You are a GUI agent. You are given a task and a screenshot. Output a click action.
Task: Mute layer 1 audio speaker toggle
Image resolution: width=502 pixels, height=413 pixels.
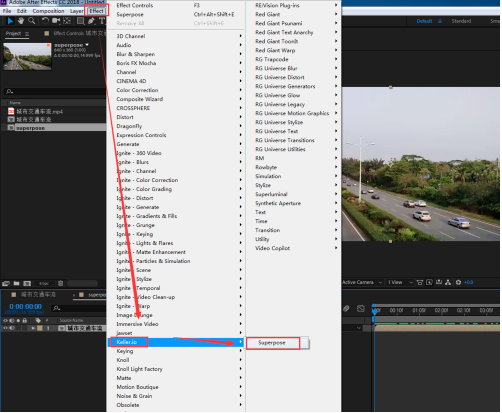pos(12,329)
